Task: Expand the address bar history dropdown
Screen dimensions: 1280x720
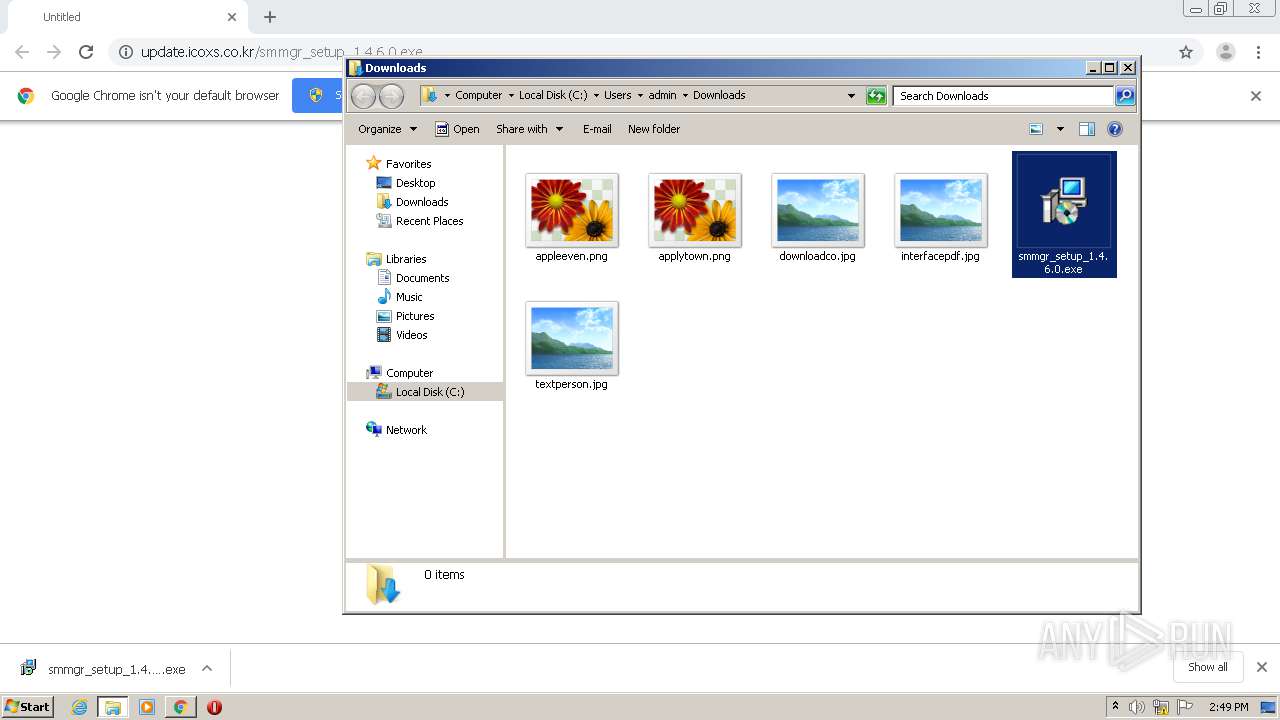Action: 851,96
